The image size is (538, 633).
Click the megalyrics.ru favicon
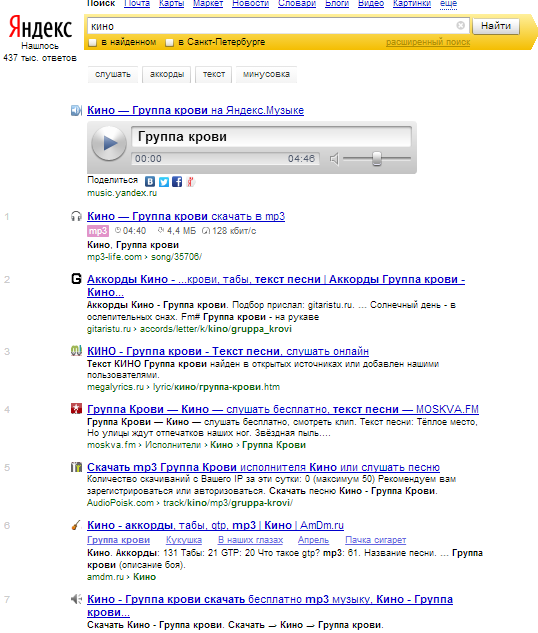point(76,351)
